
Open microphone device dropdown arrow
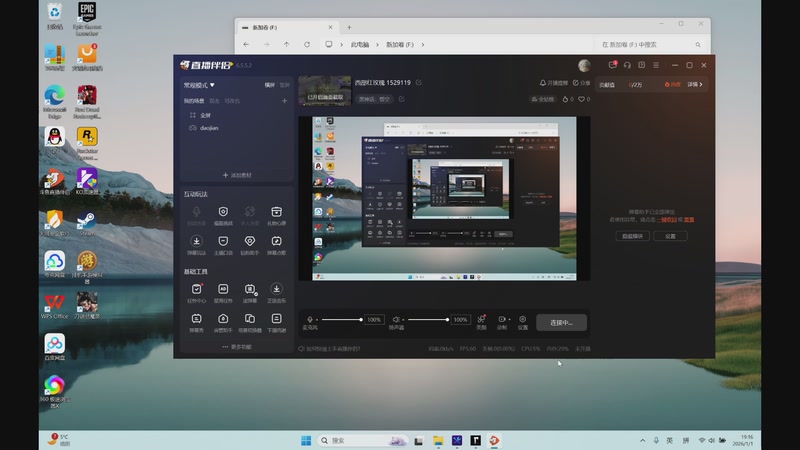(317, 320)
